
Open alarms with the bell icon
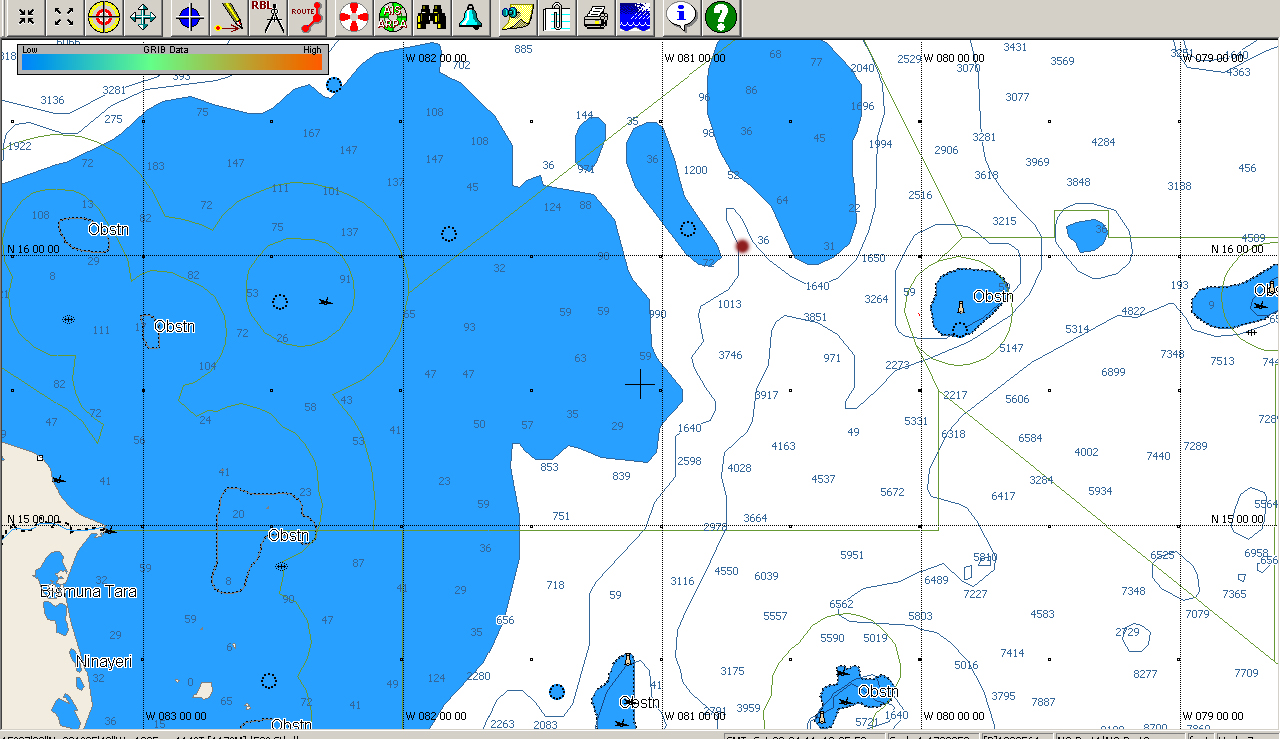[x=470, y=17]
